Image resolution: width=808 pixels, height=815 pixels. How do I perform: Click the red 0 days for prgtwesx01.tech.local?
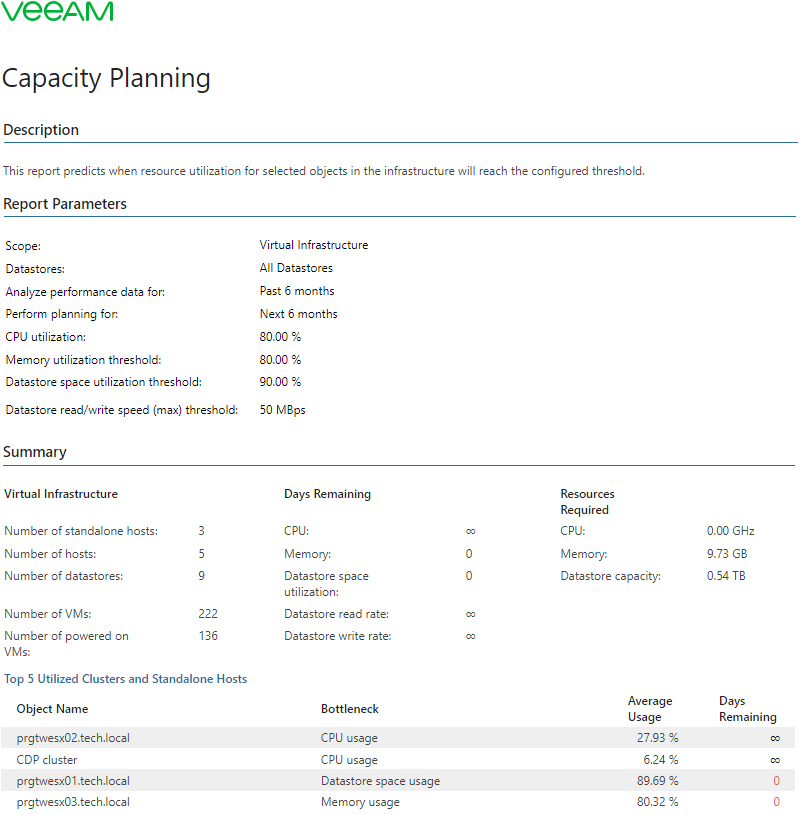click(776, 781)
